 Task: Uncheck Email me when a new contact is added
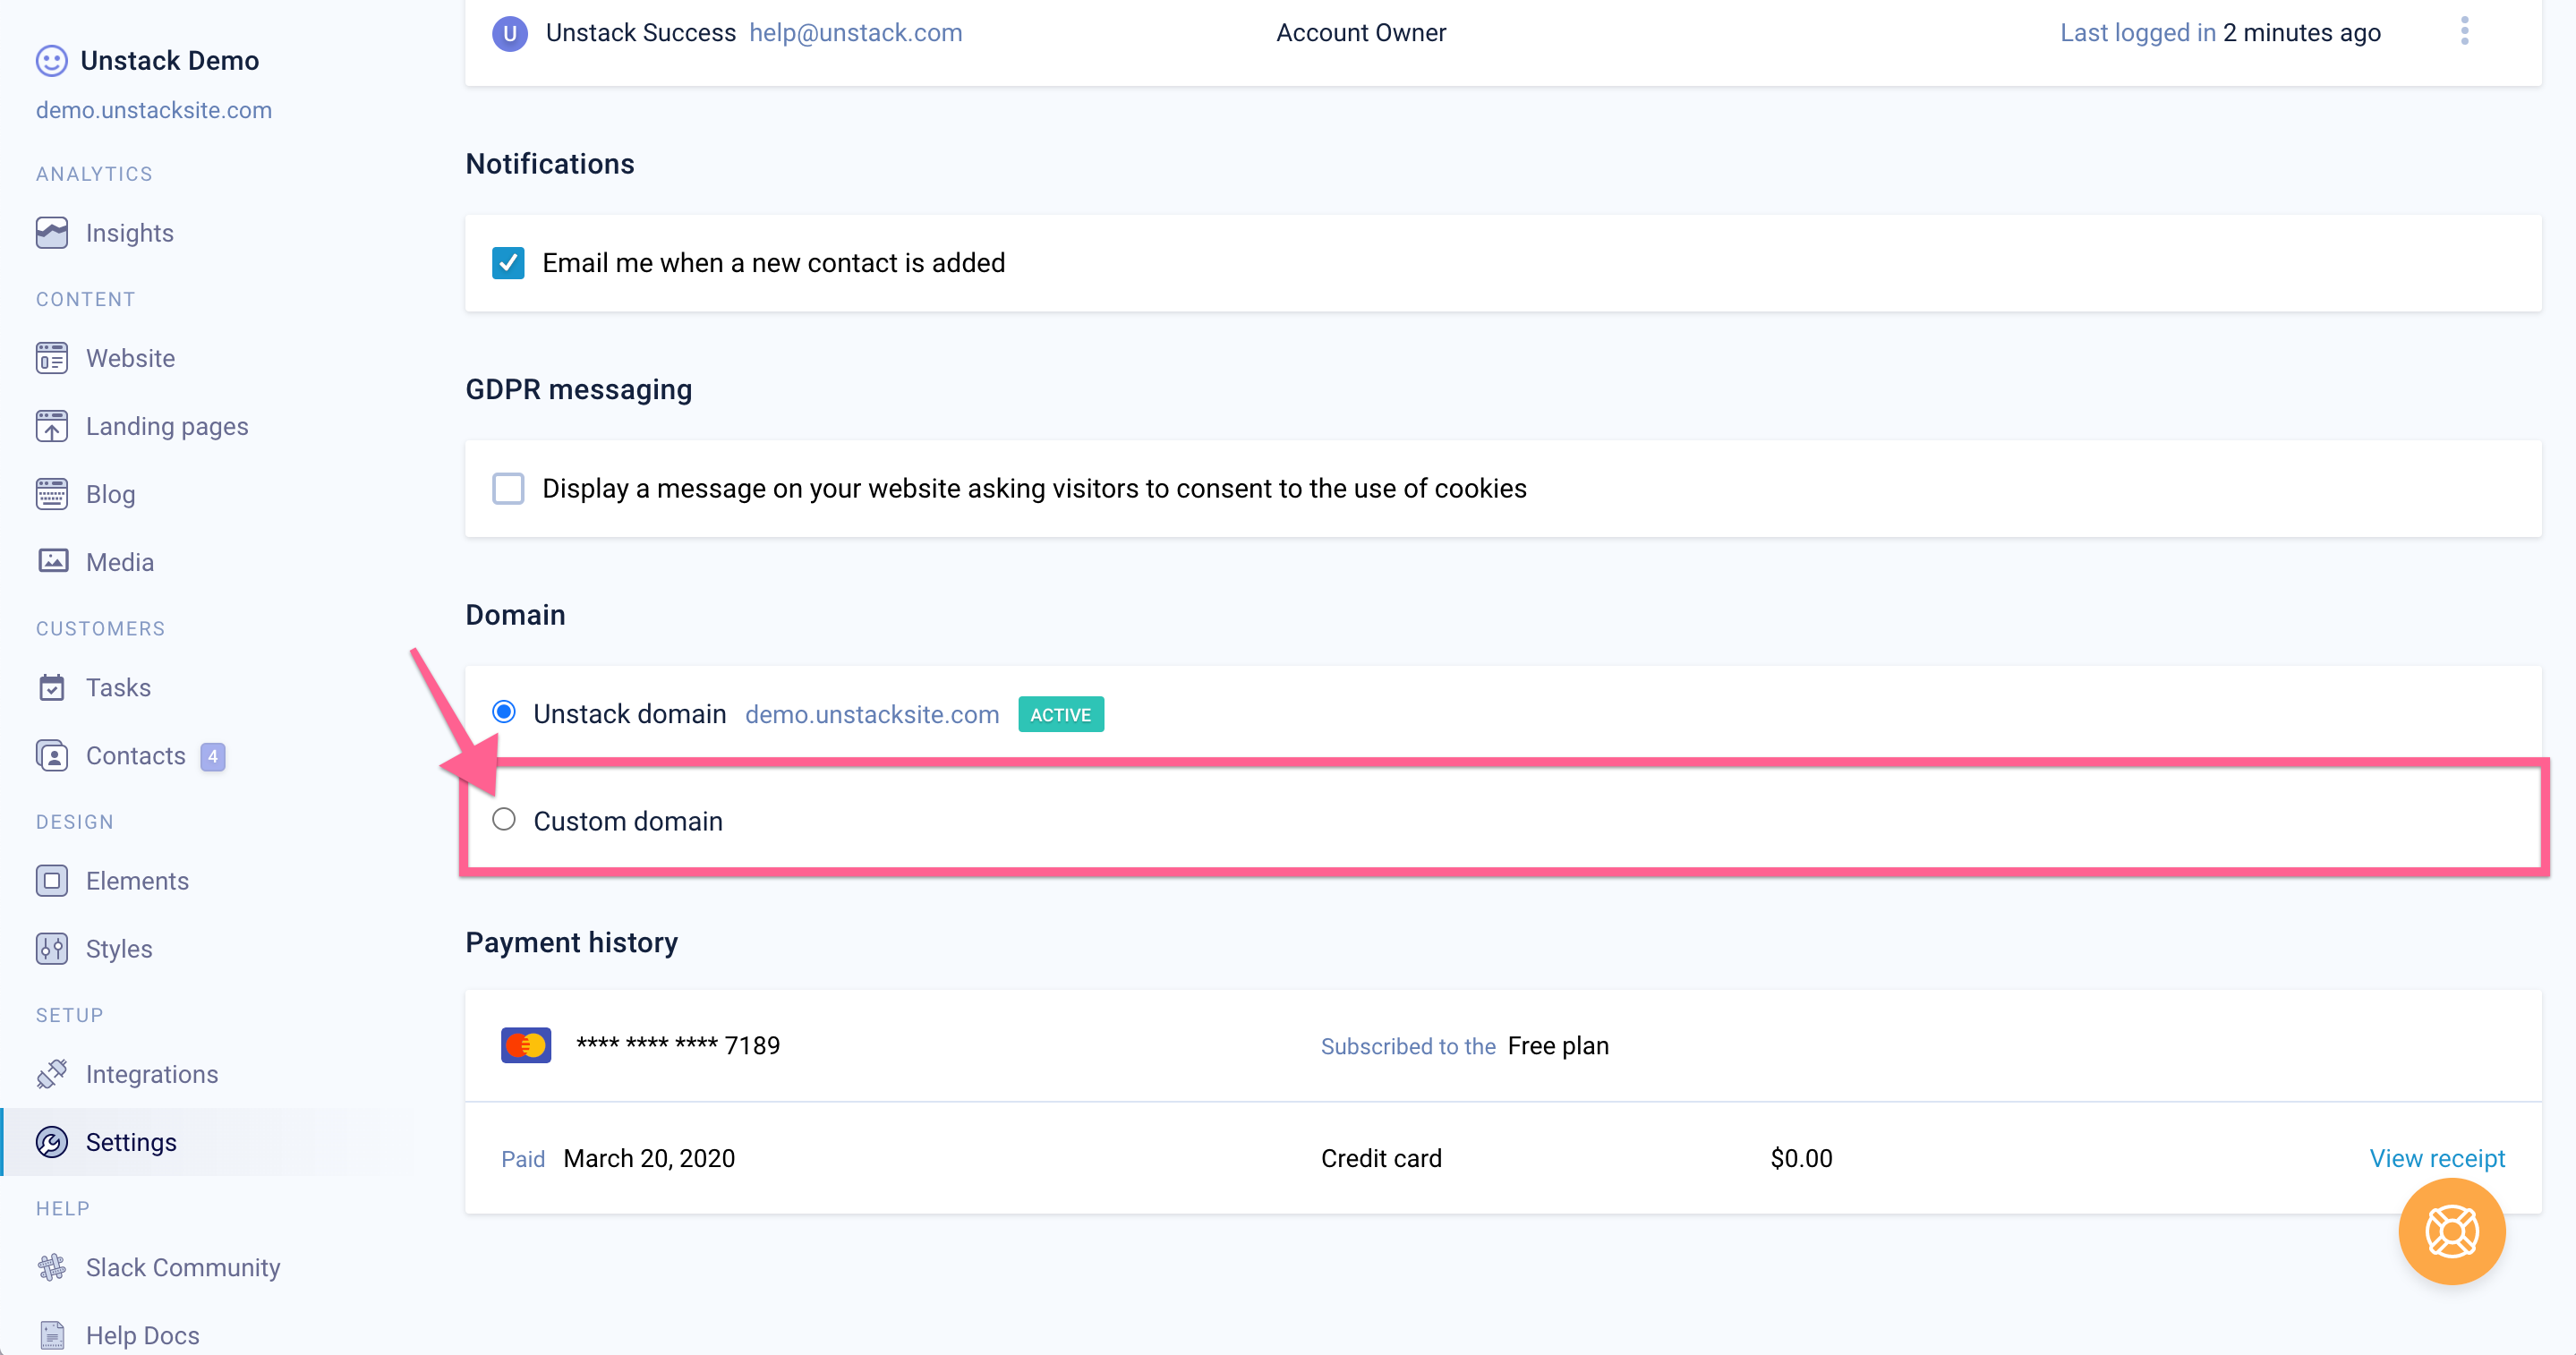point(508,263)
